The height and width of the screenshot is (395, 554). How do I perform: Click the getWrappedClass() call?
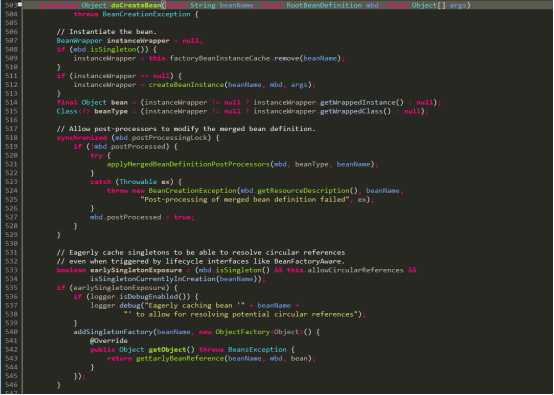[x=355, y=111]
